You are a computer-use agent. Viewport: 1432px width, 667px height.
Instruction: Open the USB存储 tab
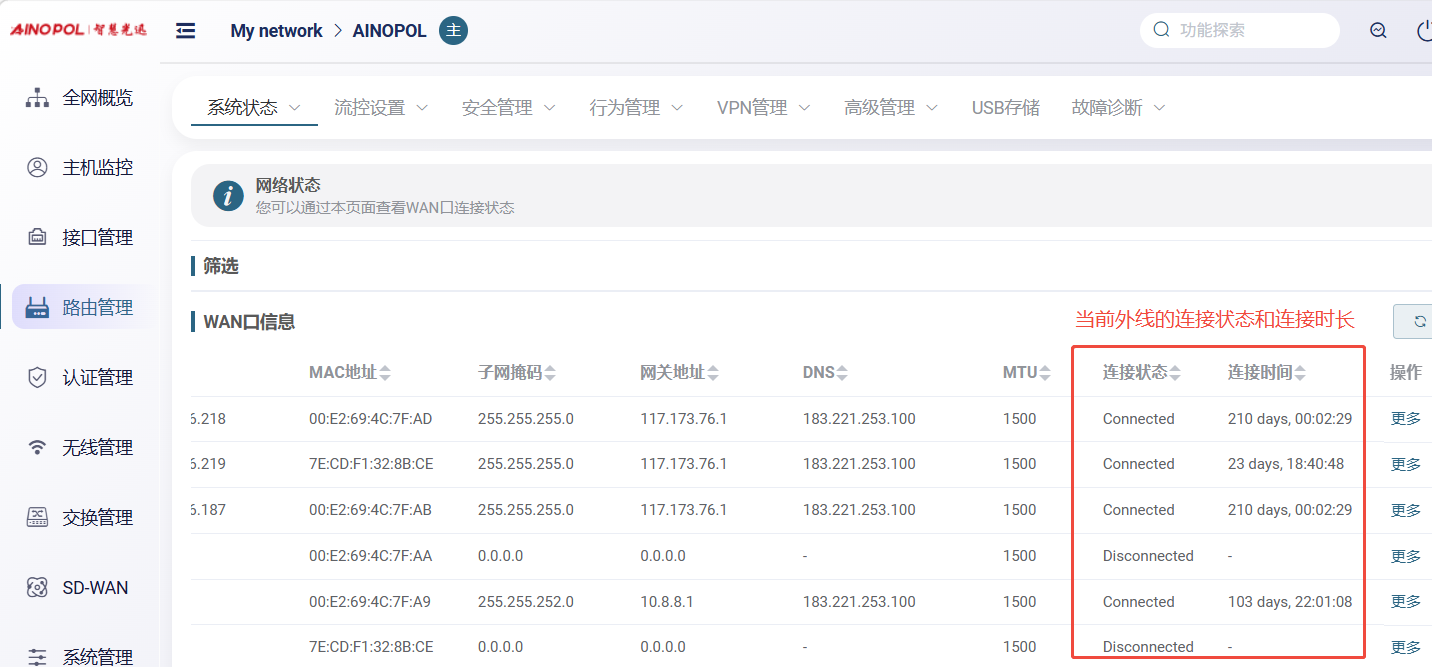1005,108
